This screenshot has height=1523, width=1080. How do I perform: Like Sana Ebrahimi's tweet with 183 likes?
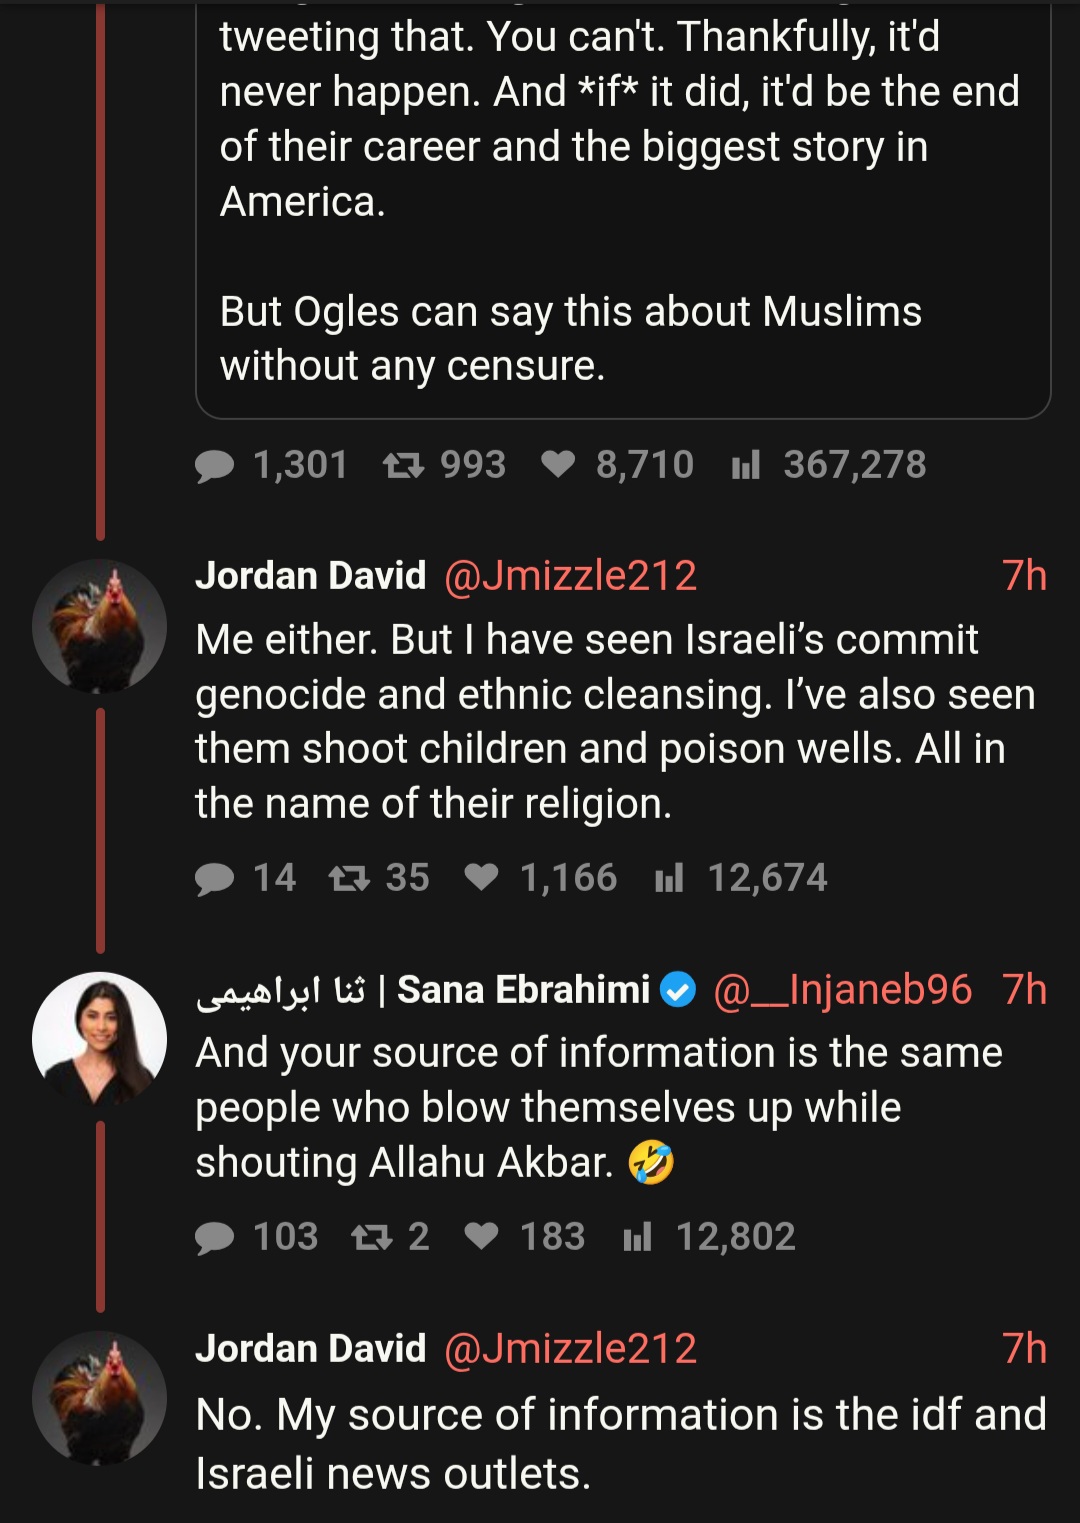point(482,1237)
